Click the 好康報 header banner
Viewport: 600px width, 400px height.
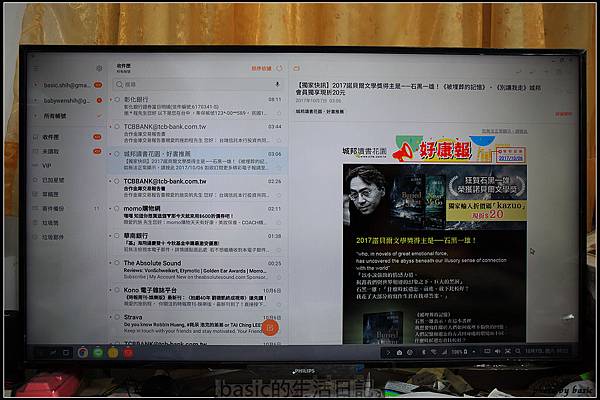434,149
